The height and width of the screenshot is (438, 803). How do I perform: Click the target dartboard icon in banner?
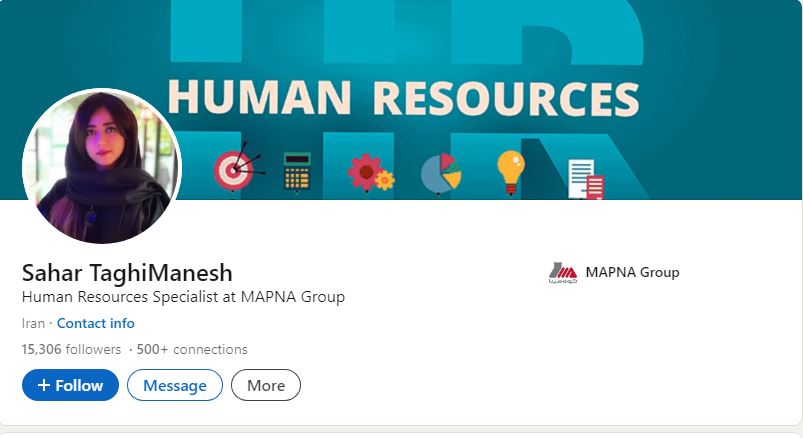tap(238, 167)
